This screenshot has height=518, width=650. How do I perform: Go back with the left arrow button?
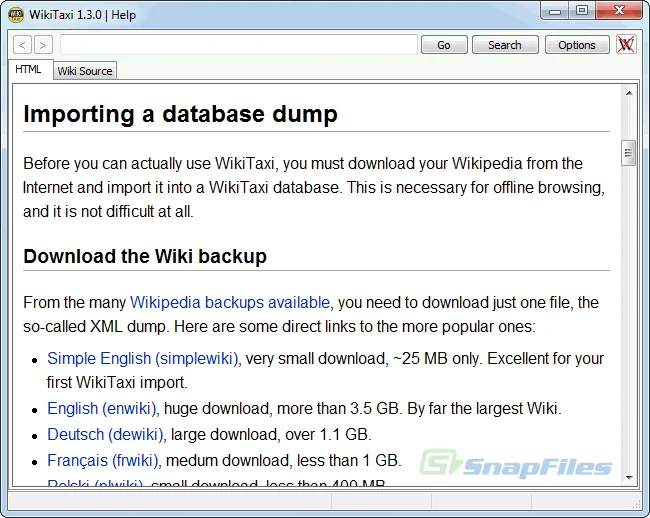point(22,45)
